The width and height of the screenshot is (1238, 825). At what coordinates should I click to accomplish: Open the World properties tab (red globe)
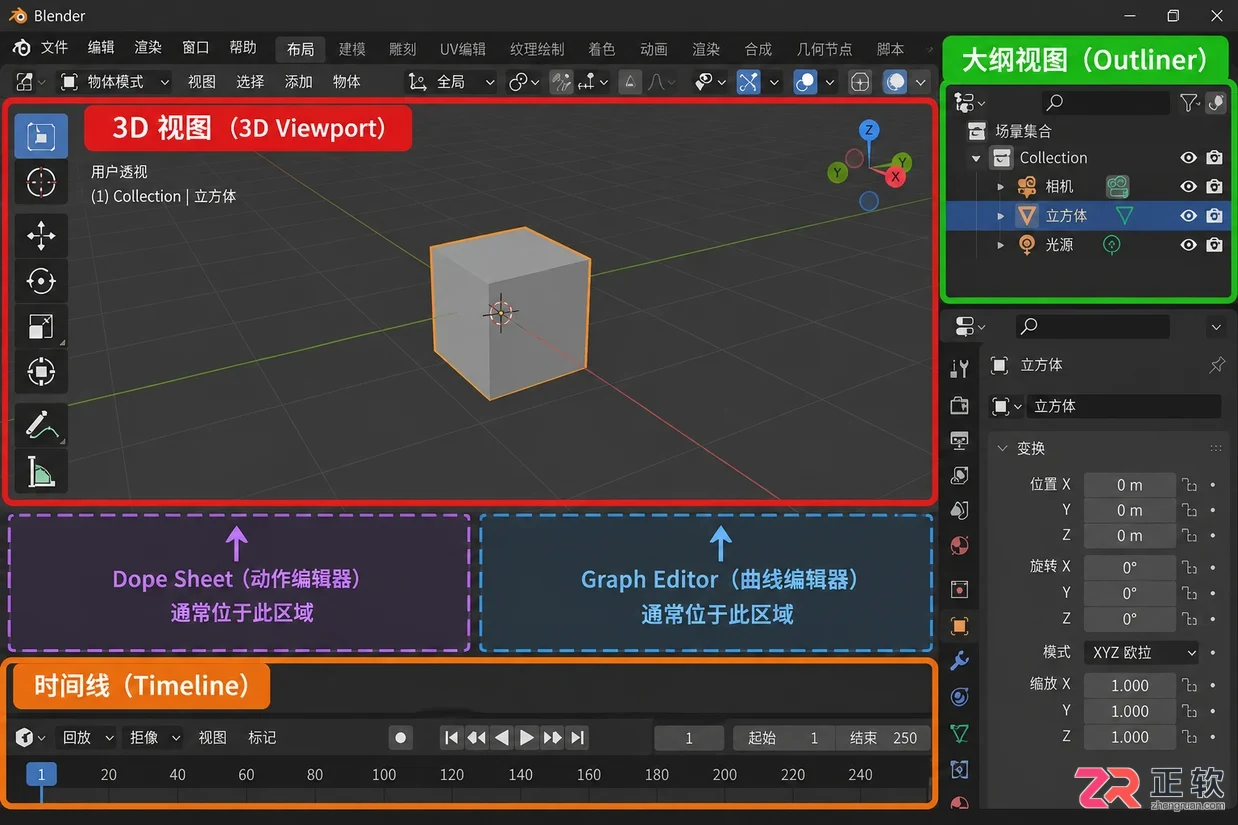click(959, 546)
